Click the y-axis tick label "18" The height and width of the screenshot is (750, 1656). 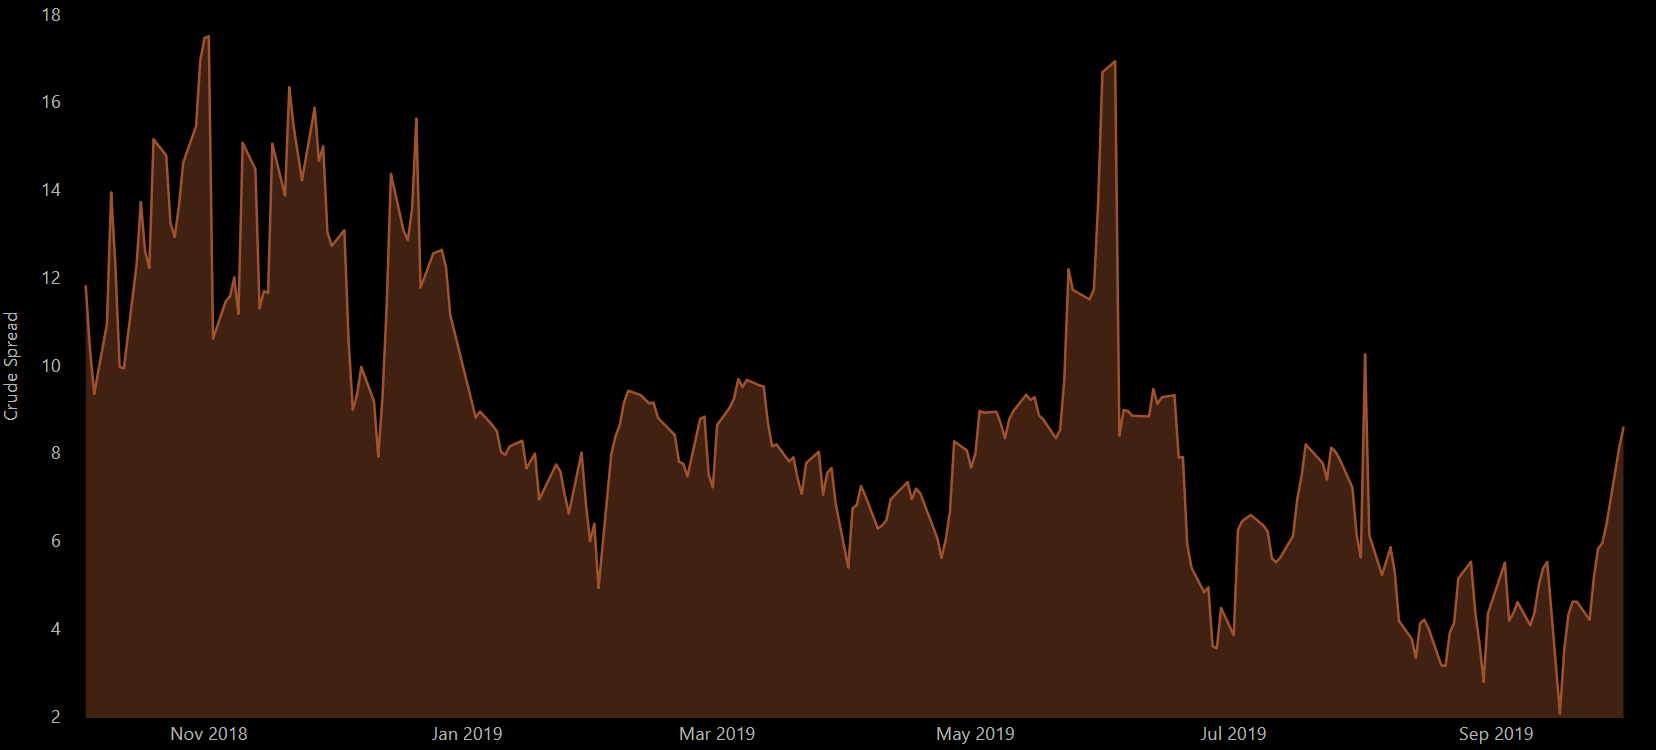click(x=51, y=15)
